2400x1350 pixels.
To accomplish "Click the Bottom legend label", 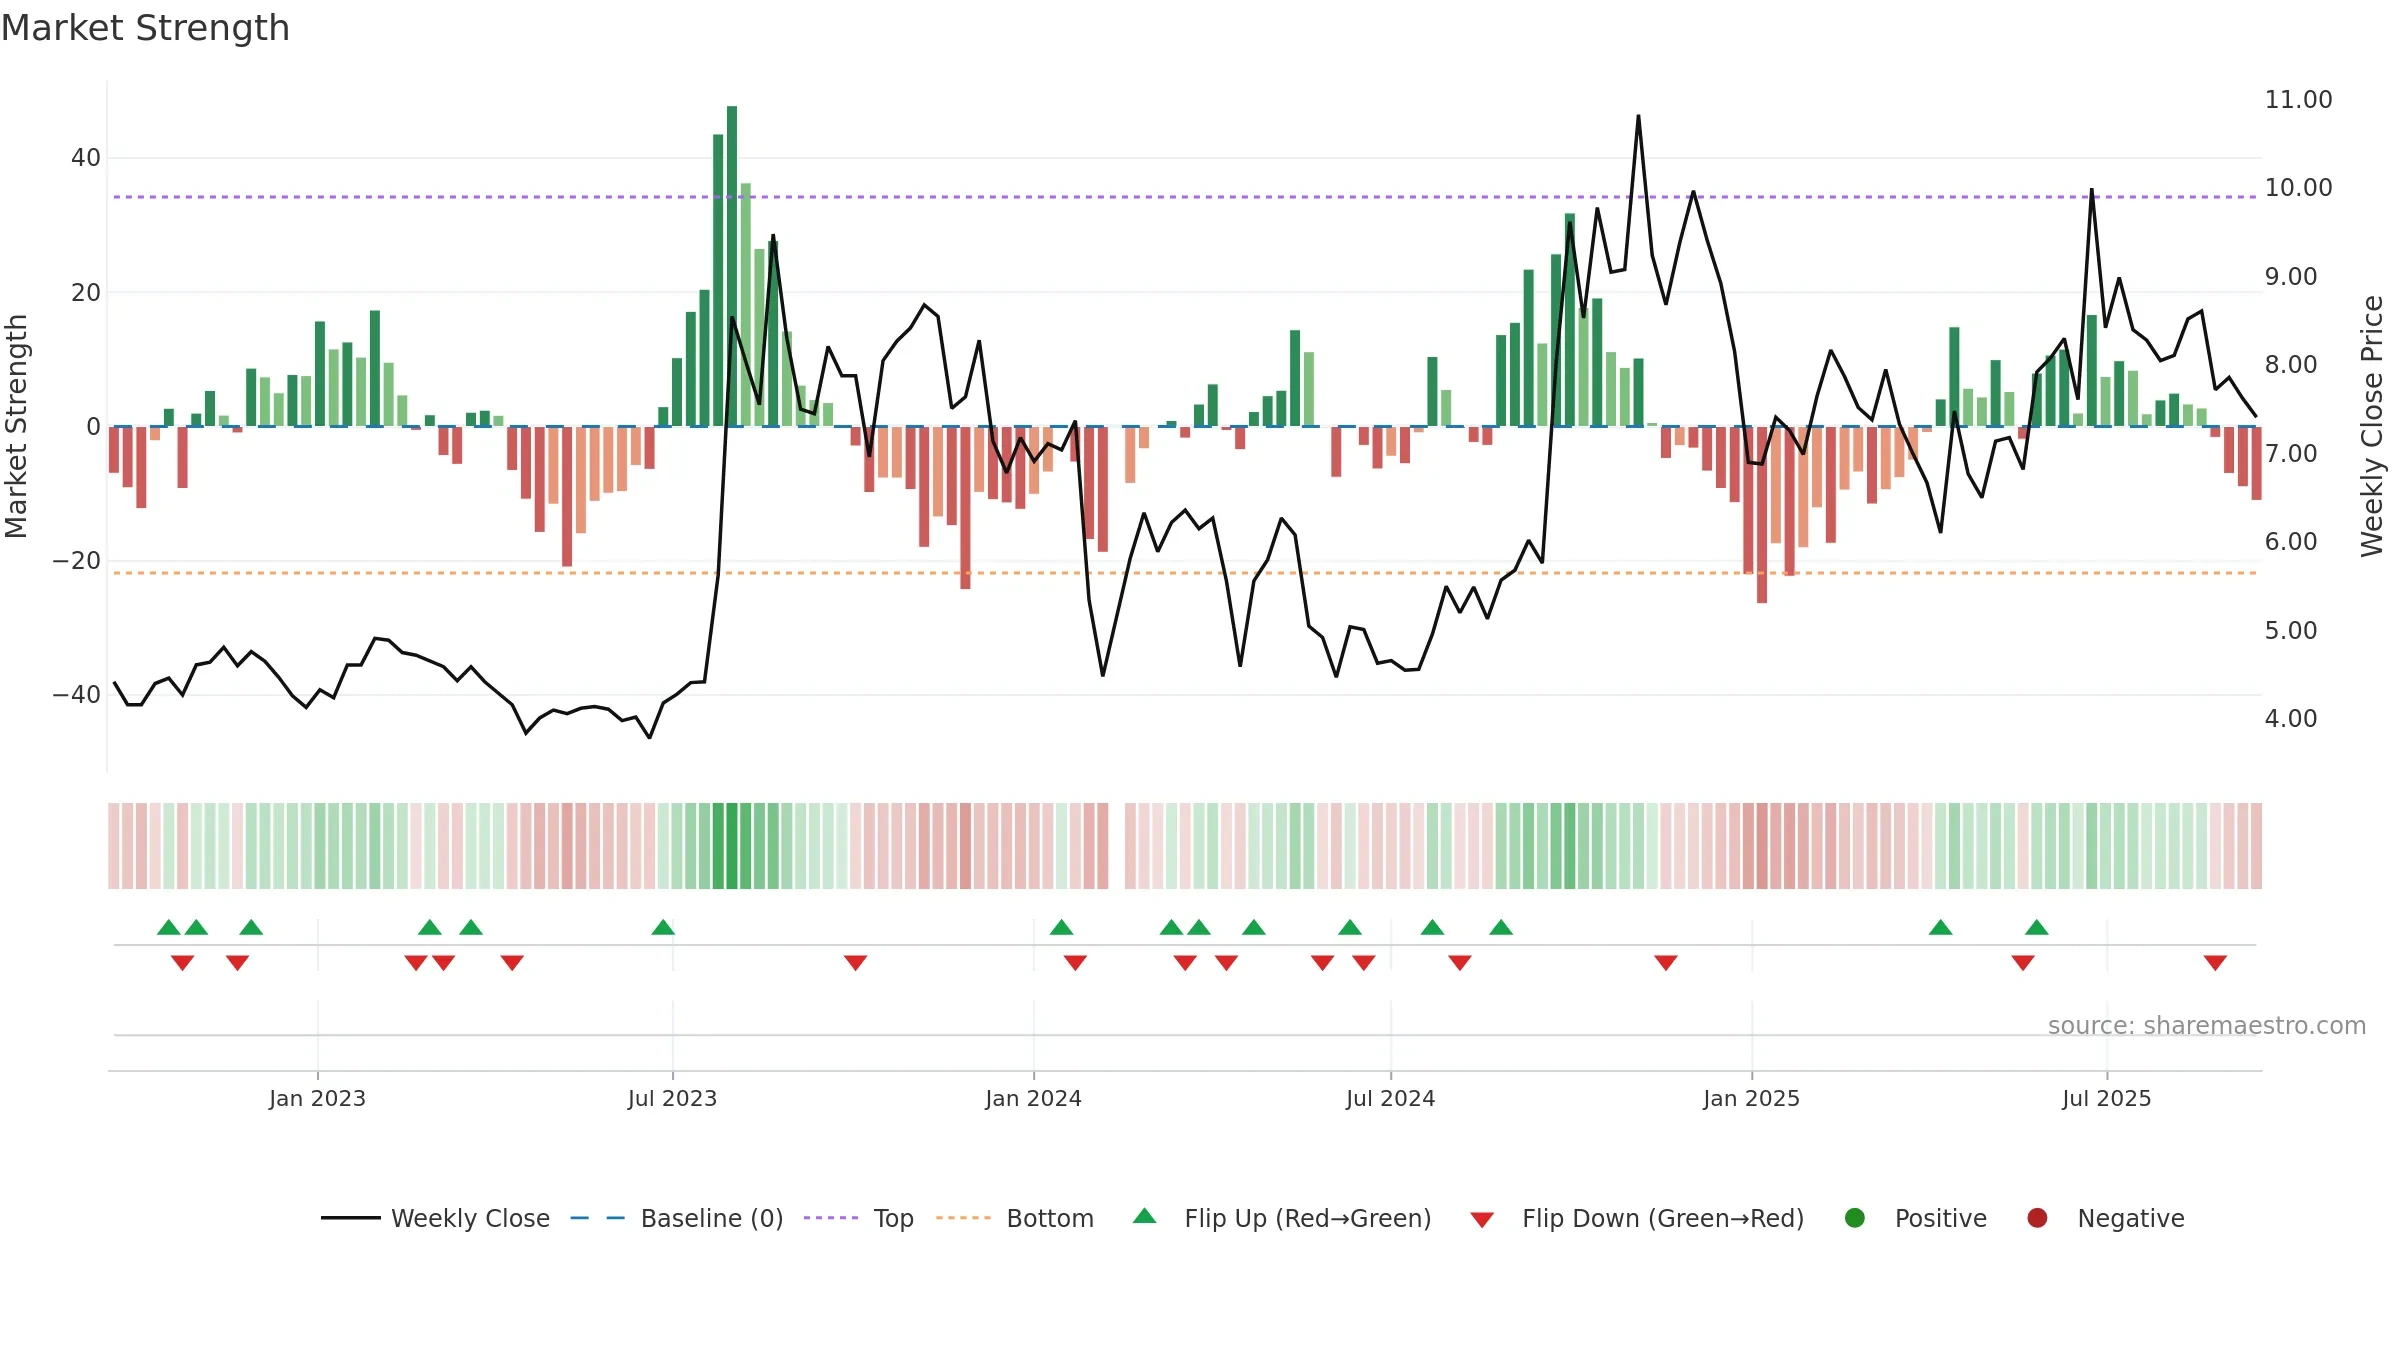I will point(1050,1218).
